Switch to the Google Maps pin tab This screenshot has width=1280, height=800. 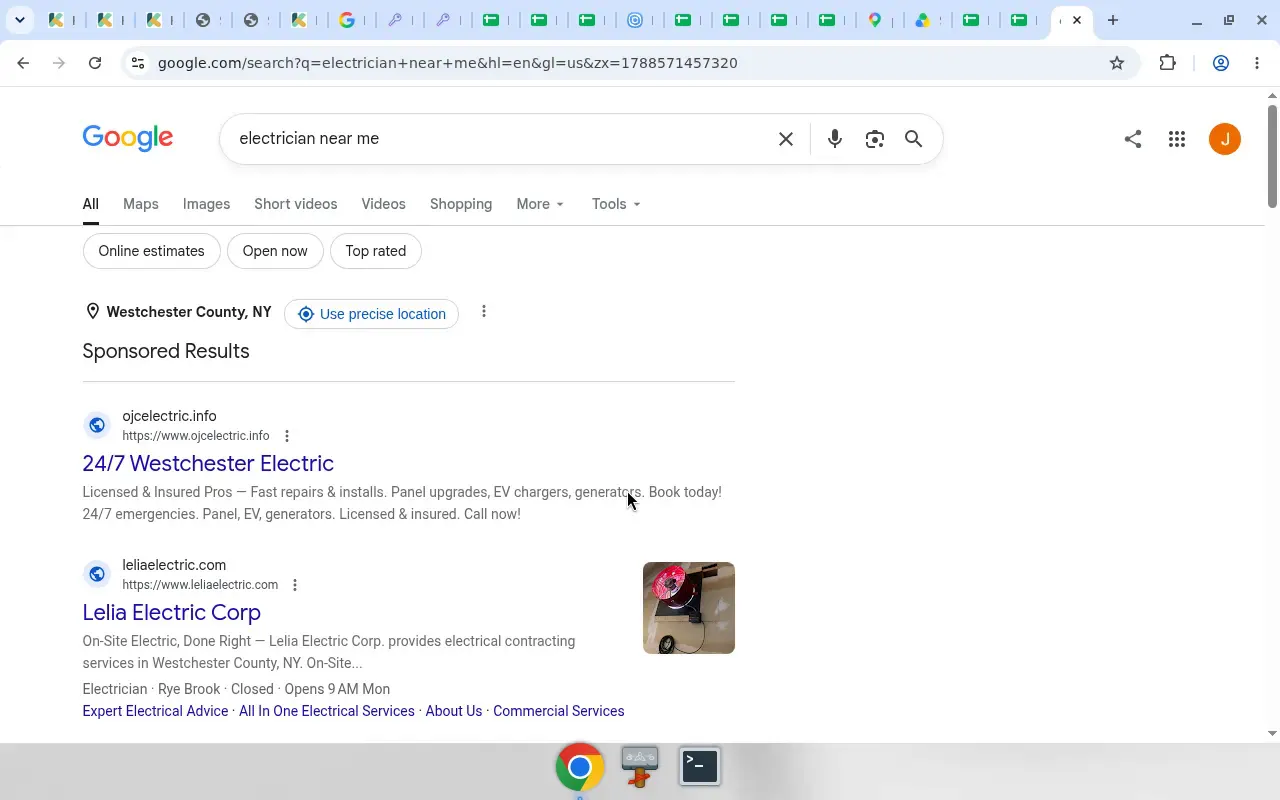point(876,20)
